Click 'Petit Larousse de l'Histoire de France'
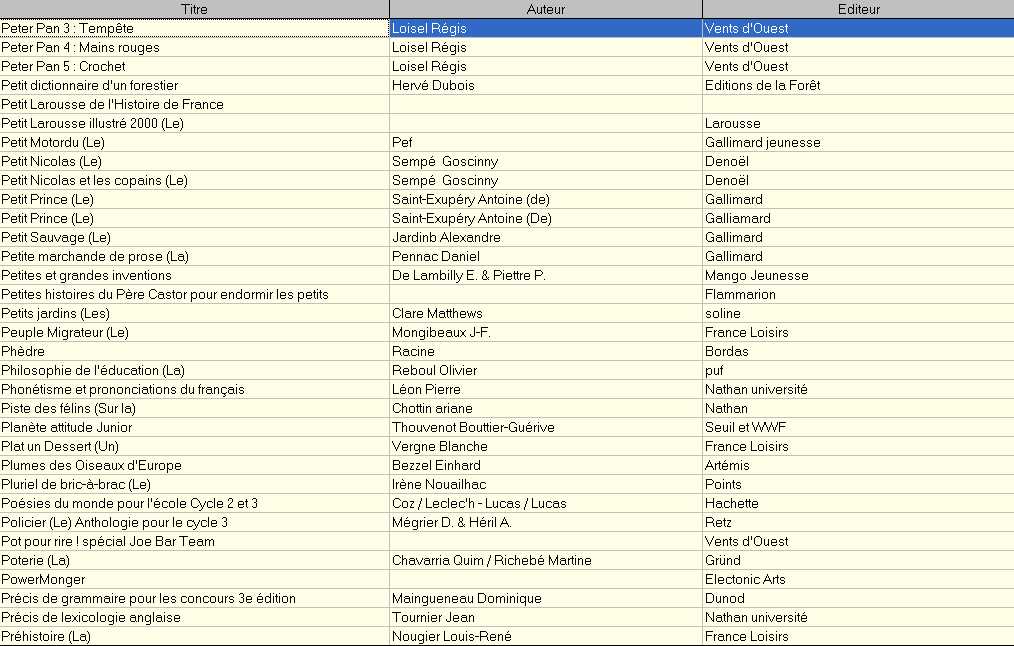The height and width of the screenshot is (646, 1014). (x=113, y=104)
